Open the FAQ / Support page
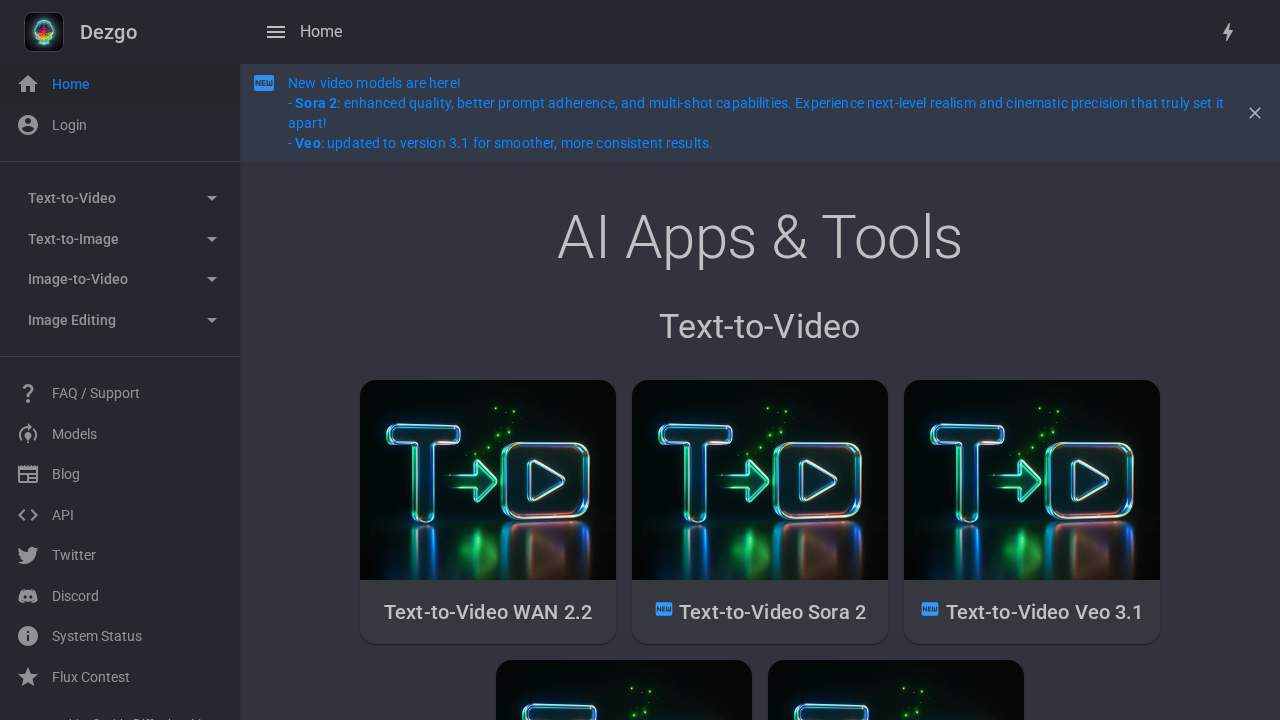Screen dimensions: 1280x720 [95, 393]
